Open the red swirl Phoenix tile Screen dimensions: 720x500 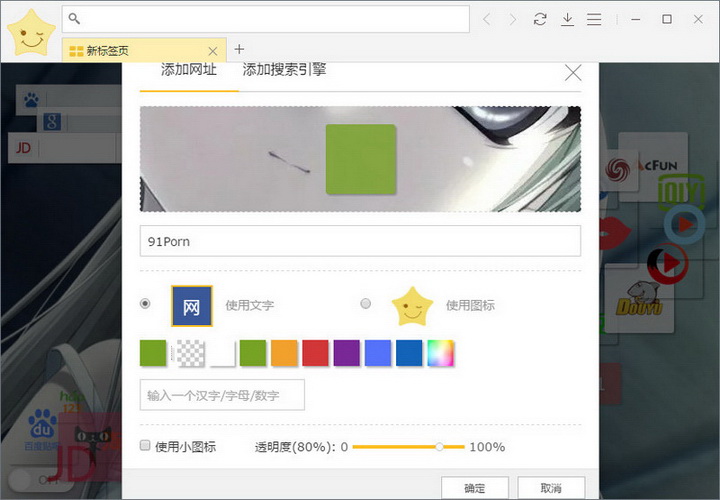click(x=618, y=170)
